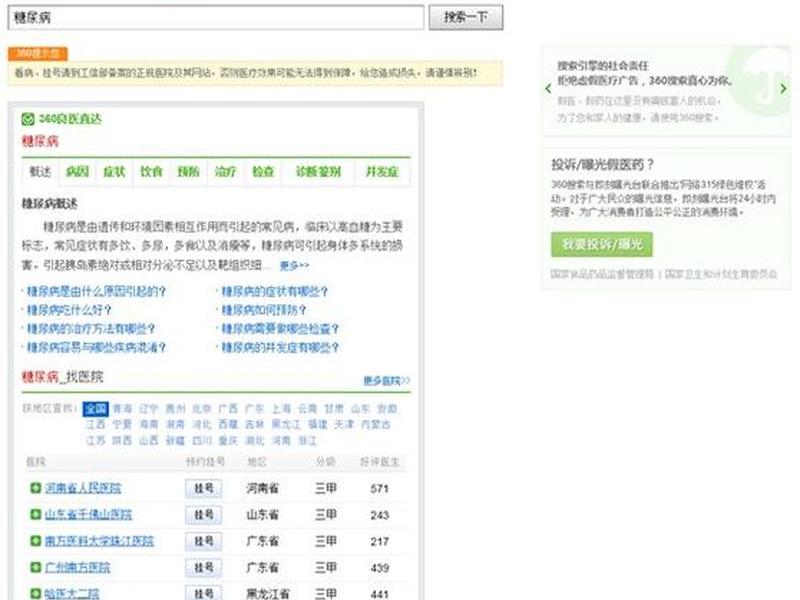Show previous banner with left arrow
The image size is (800, 600).
(548, 89)
